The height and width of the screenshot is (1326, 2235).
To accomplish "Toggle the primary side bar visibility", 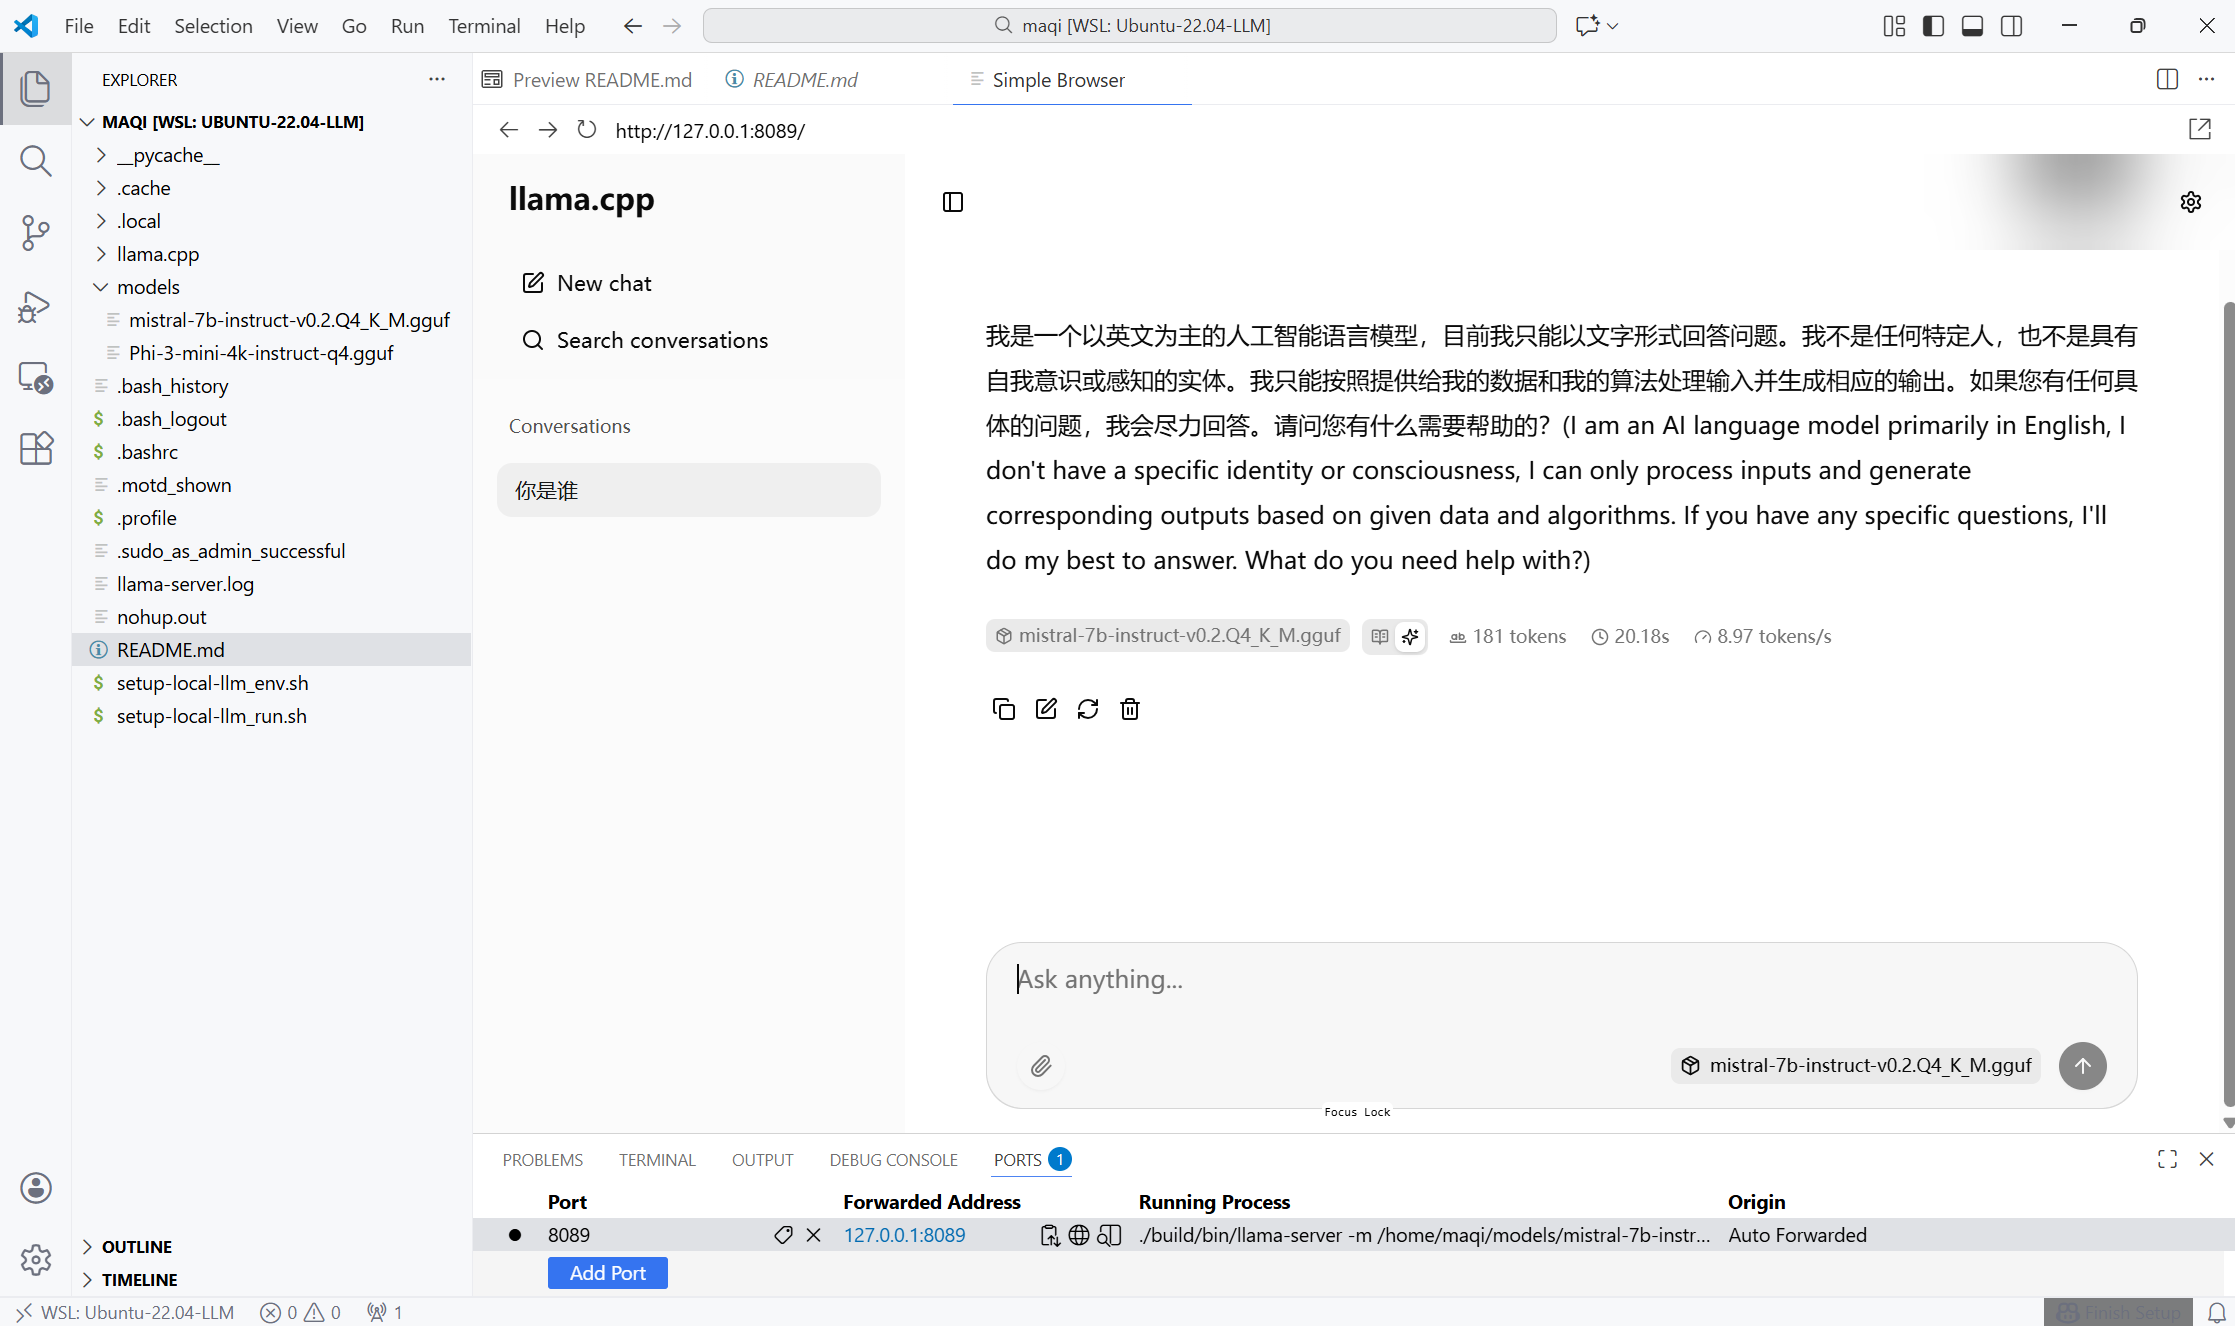I will tap(1933, 26).
